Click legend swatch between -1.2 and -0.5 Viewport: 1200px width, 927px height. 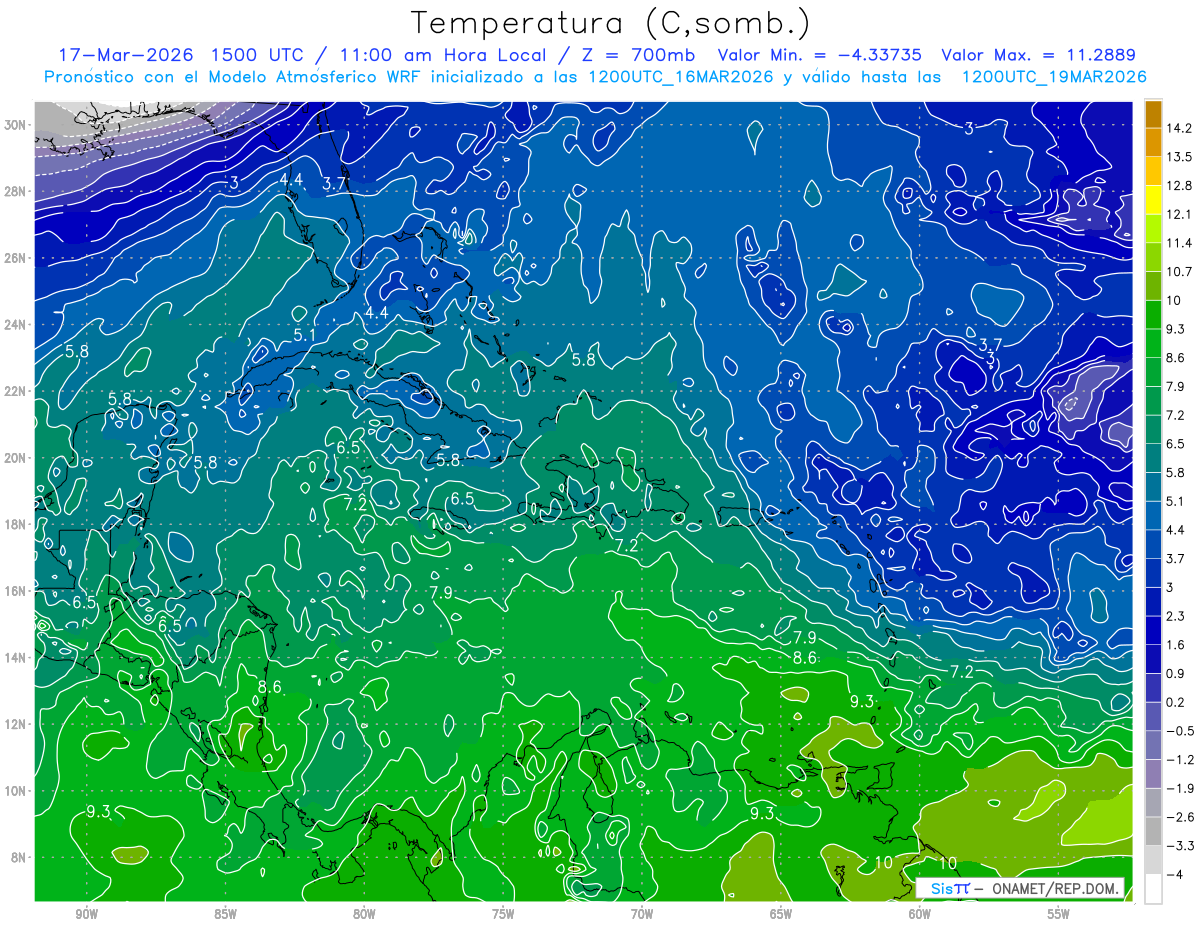point(1153,746)
